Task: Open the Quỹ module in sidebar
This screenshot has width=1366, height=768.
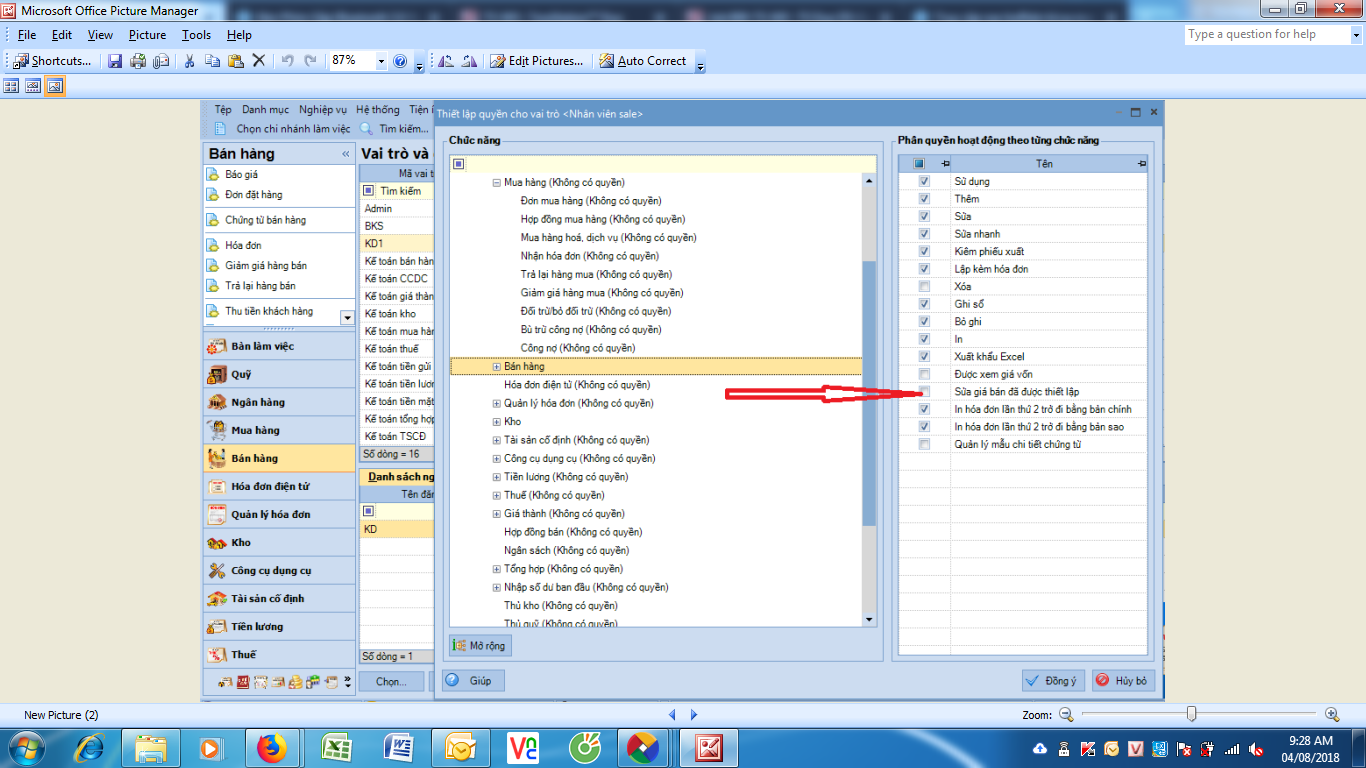Action: point(278,374)
